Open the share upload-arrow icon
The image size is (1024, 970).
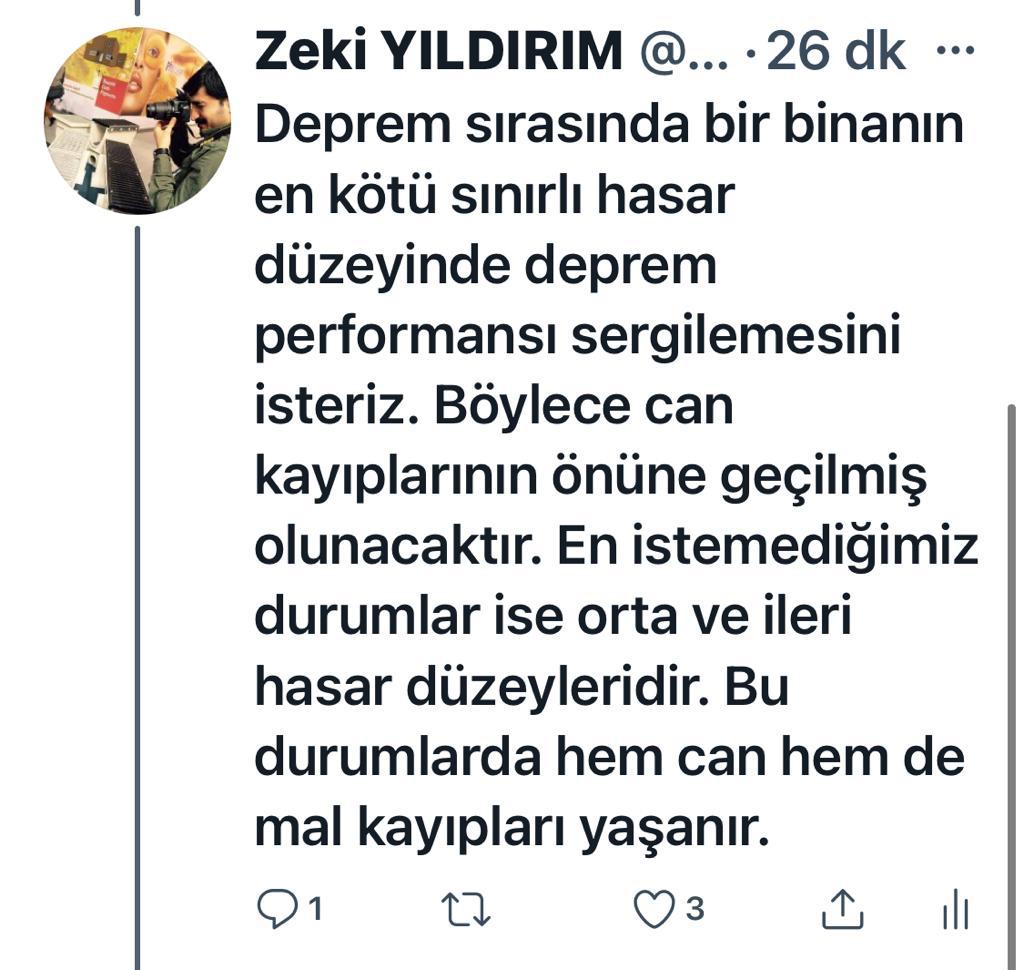click(842, 909)
